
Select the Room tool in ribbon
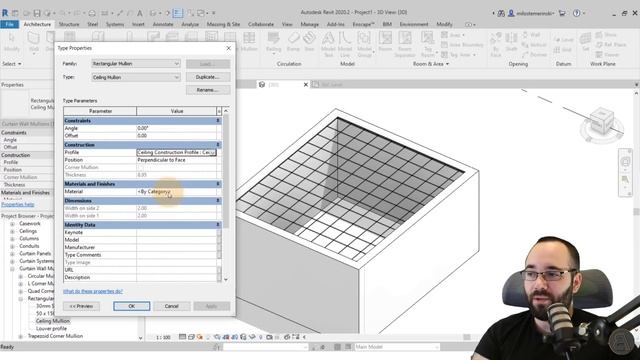(385, 42)
